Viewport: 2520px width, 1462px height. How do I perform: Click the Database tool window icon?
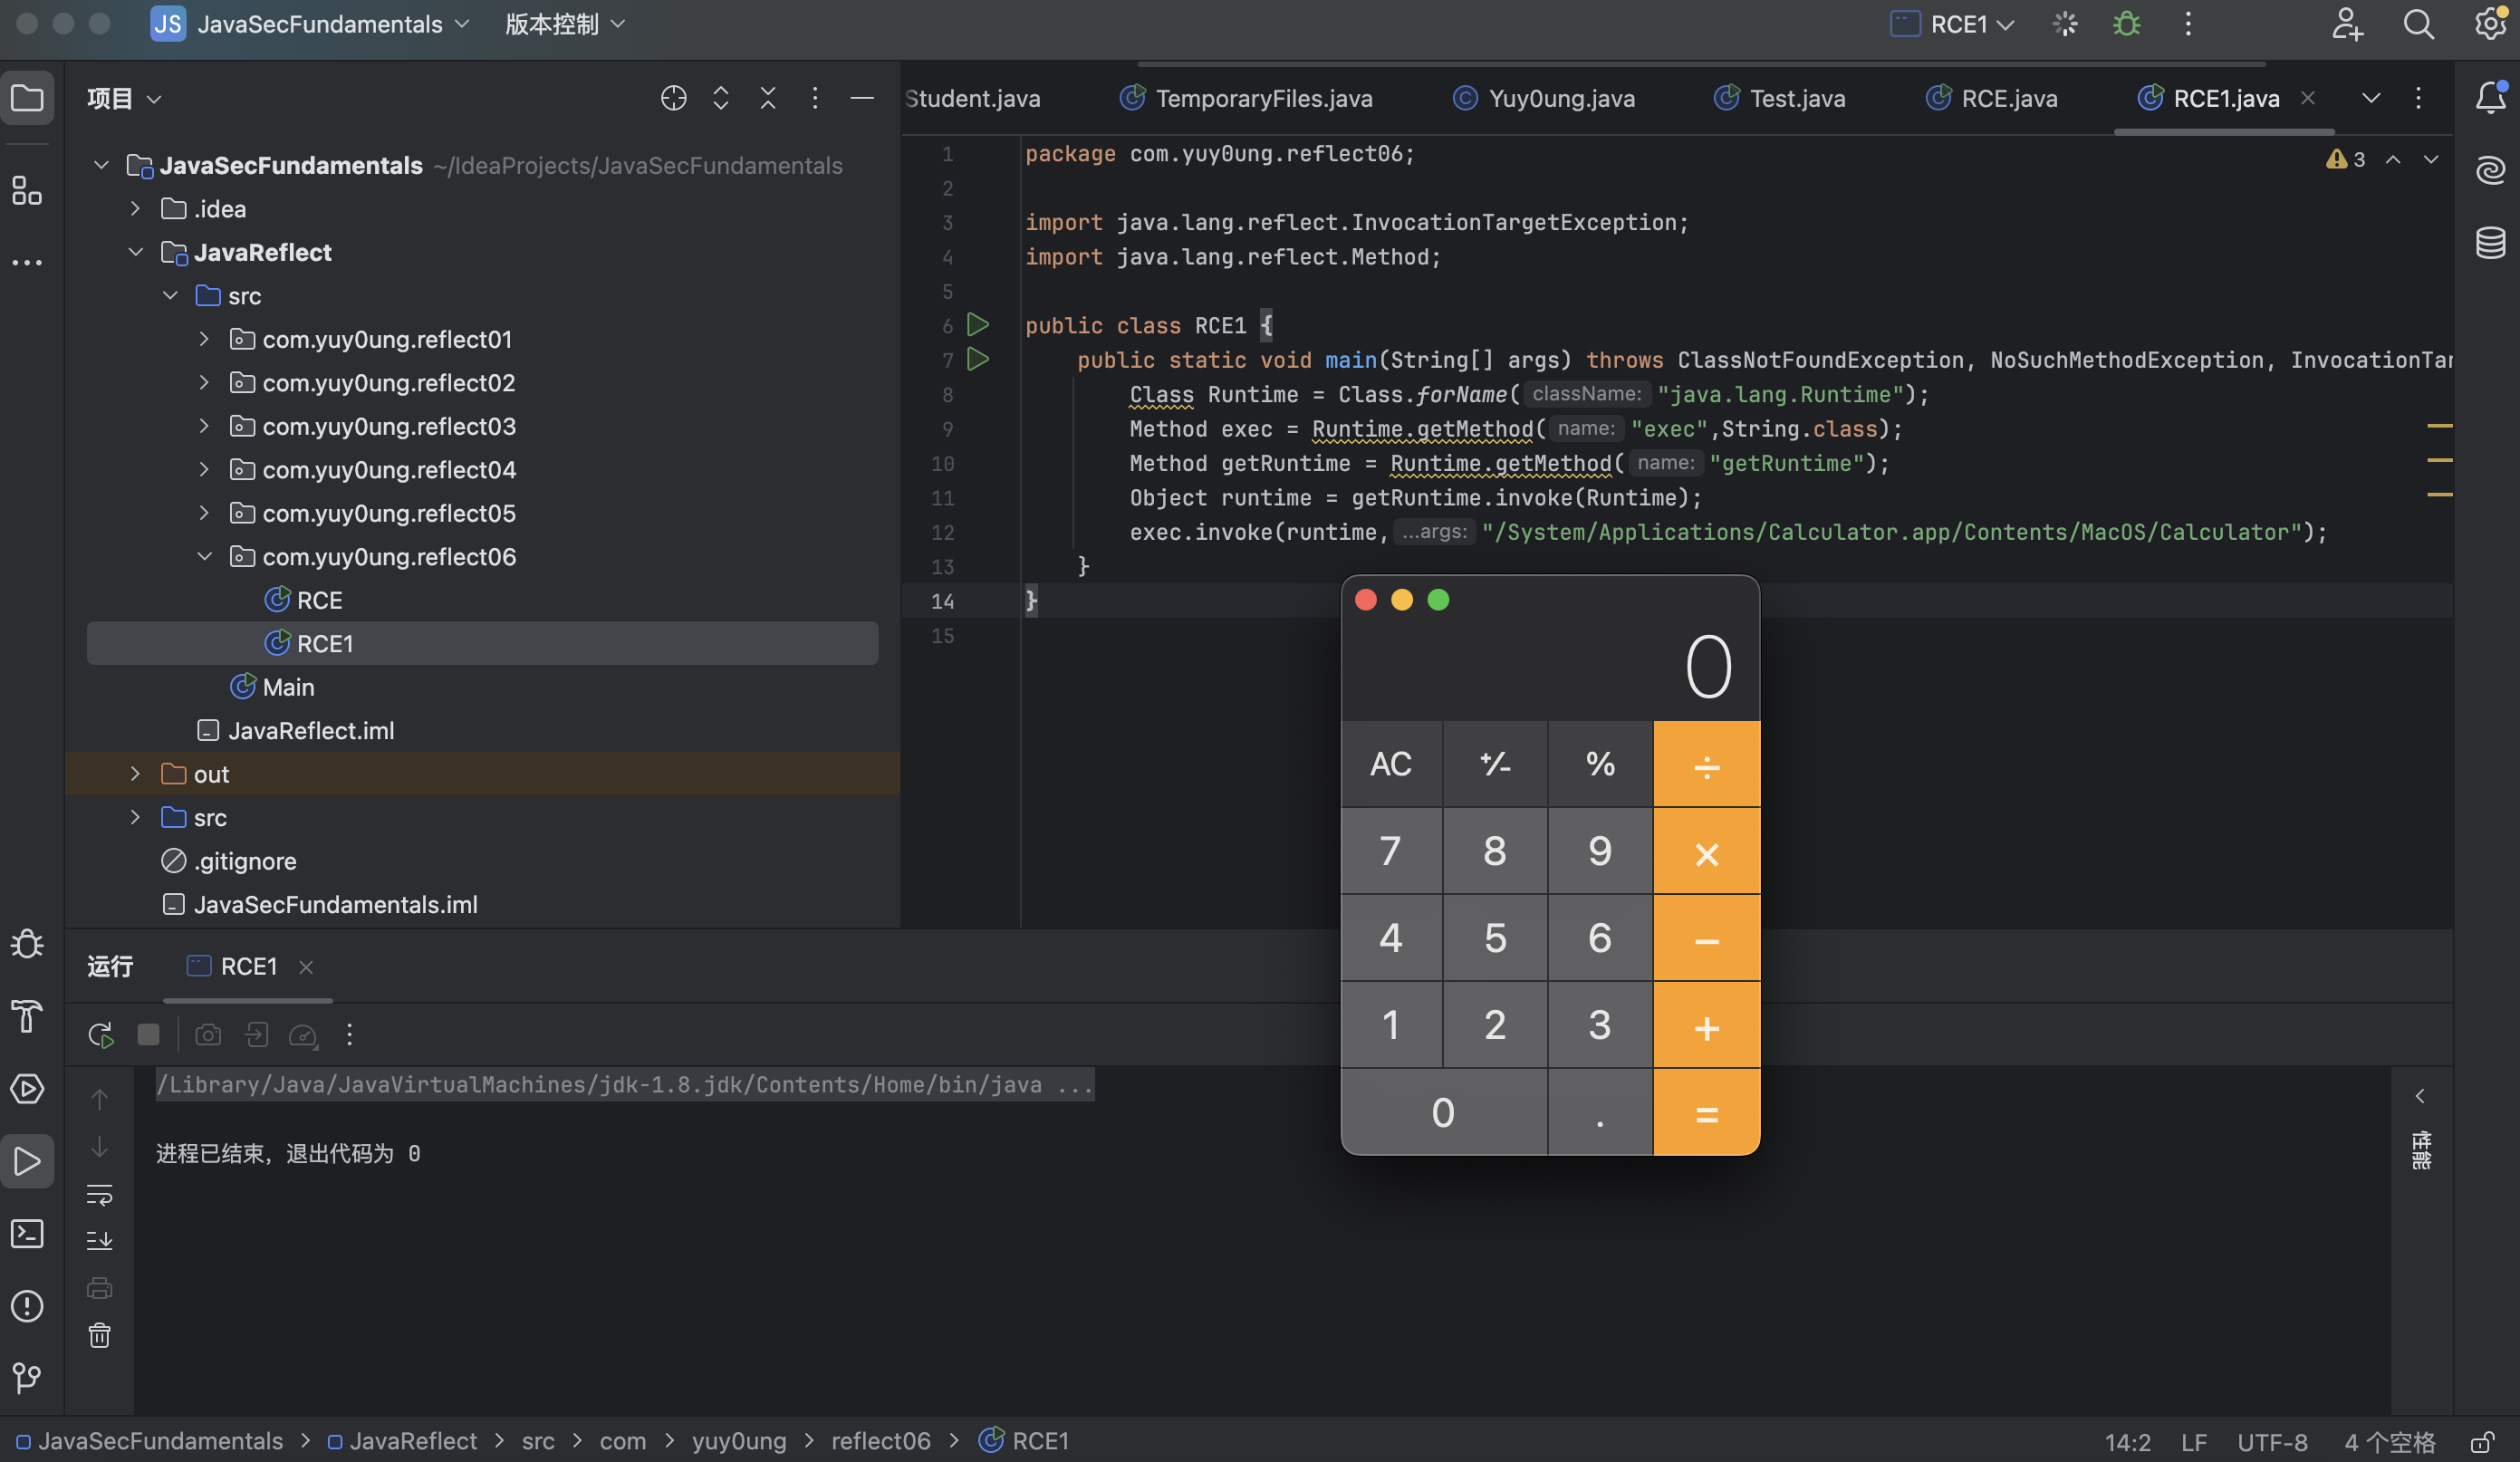tap(2490, 242)
